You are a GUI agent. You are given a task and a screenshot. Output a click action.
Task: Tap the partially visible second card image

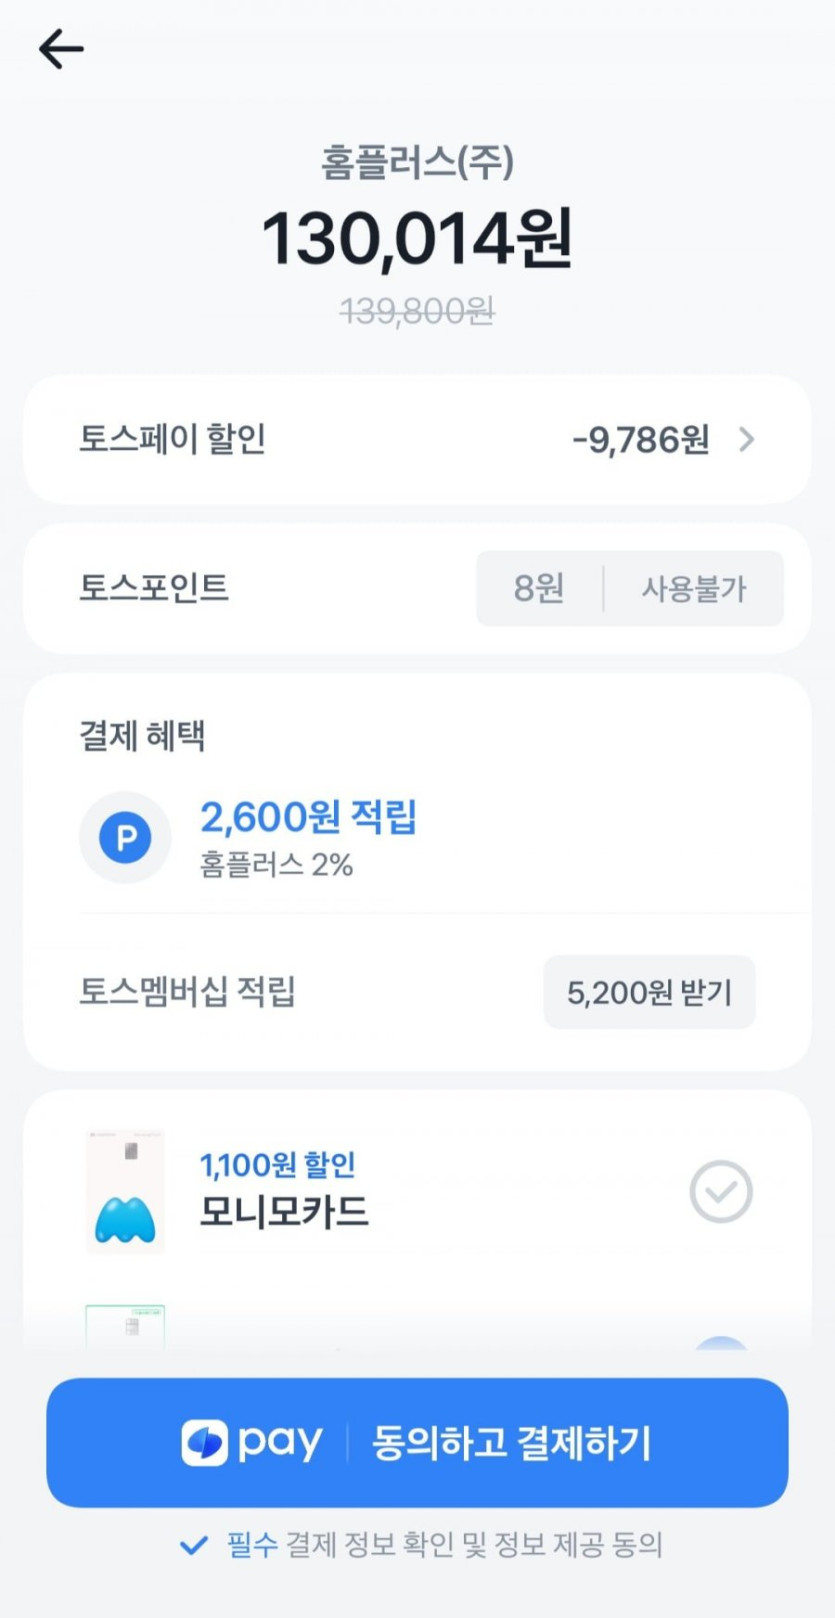click(125, 1327)
